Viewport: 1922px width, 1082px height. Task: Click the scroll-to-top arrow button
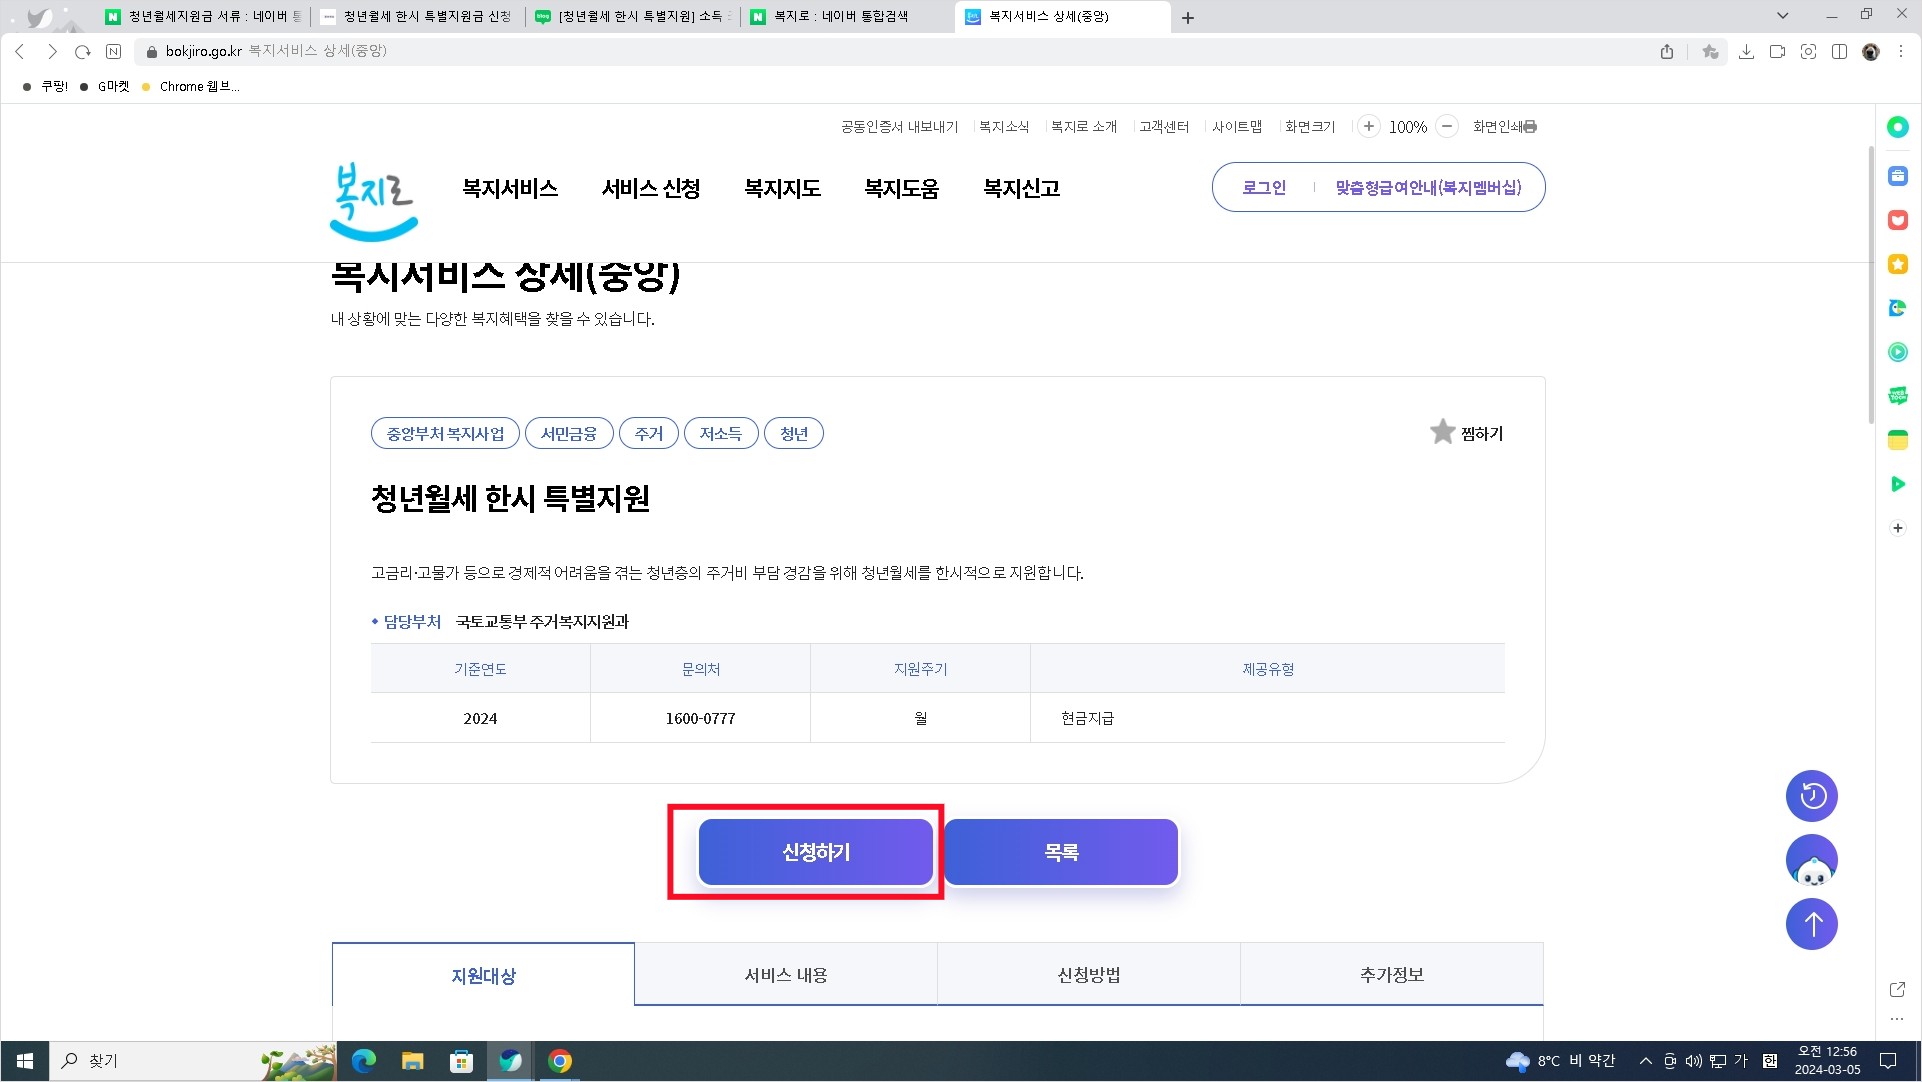pos(1811,924)
